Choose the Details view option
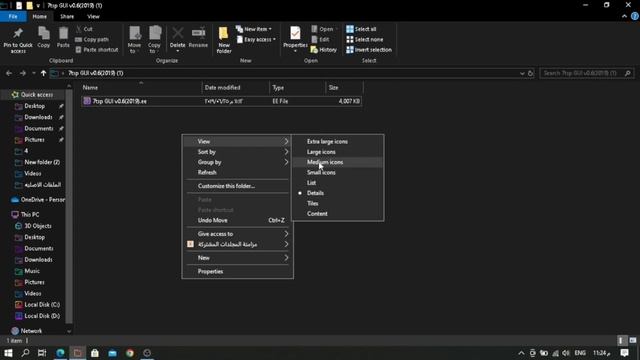The width and height of the screenshot is (640, 360). click(x=338, y=193)
